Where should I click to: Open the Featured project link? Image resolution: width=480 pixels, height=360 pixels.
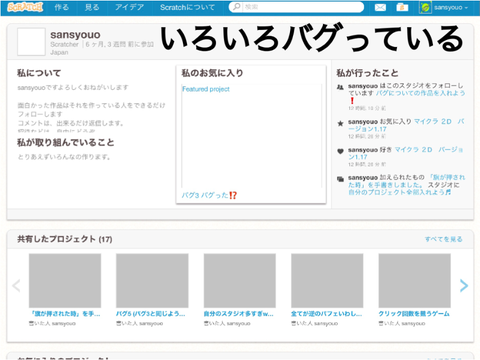[206, 89]
